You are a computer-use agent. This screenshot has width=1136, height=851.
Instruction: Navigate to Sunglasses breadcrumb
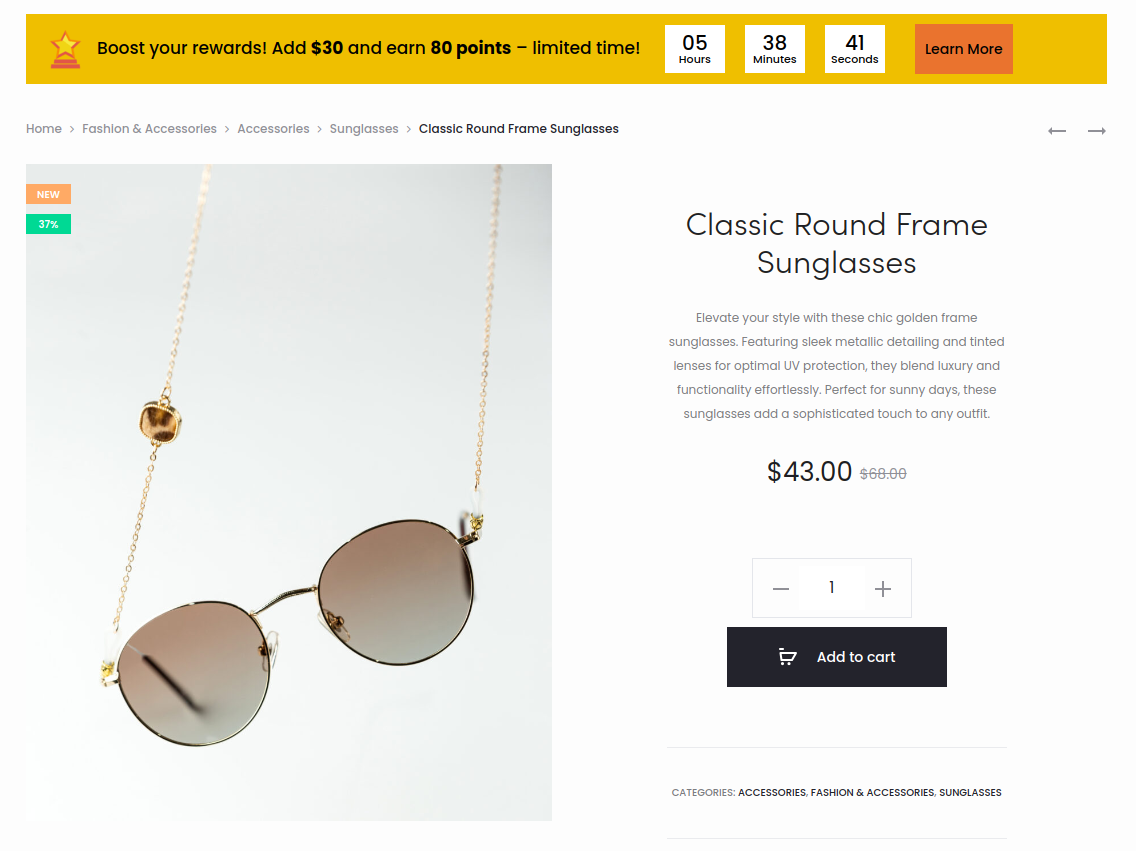coord(364,129)
